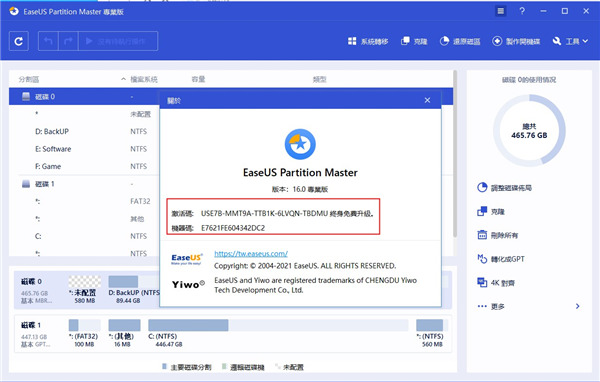Click the redo arrow in toolbar

pos(68,41)
